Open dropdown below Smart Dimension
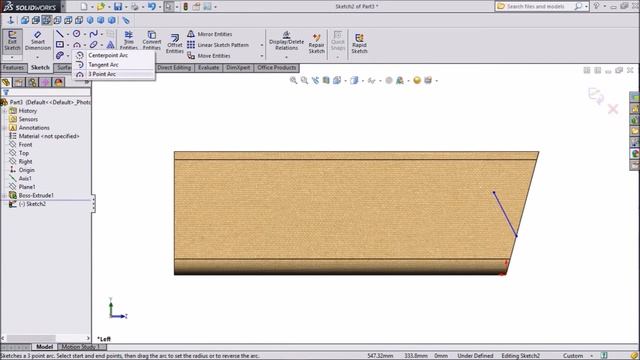 click(x=38, y=57)
